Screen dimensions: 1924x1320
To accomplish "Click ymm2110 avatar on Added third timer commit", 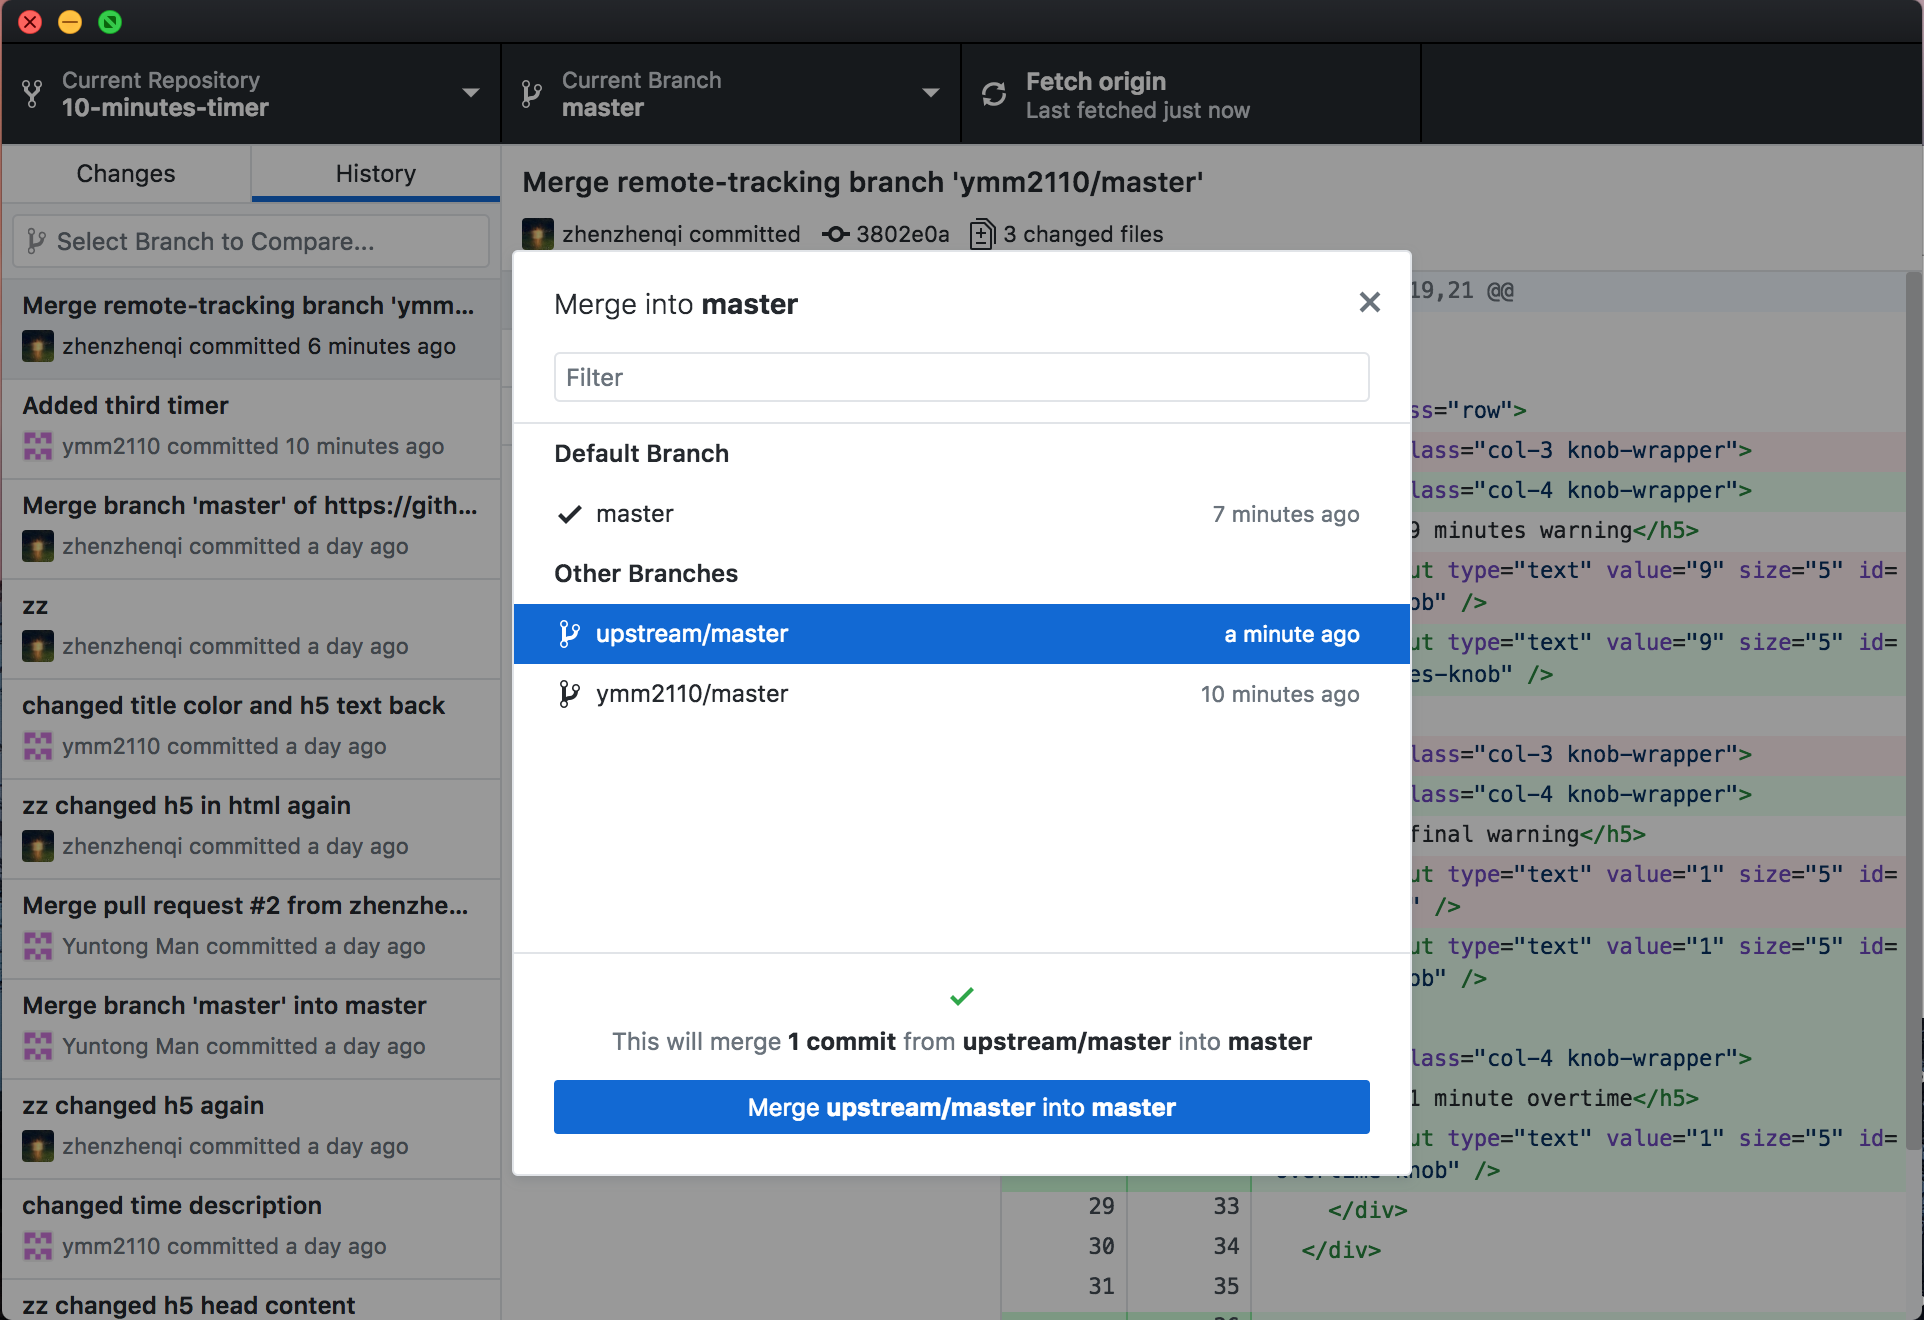I will tap(38, 446).
